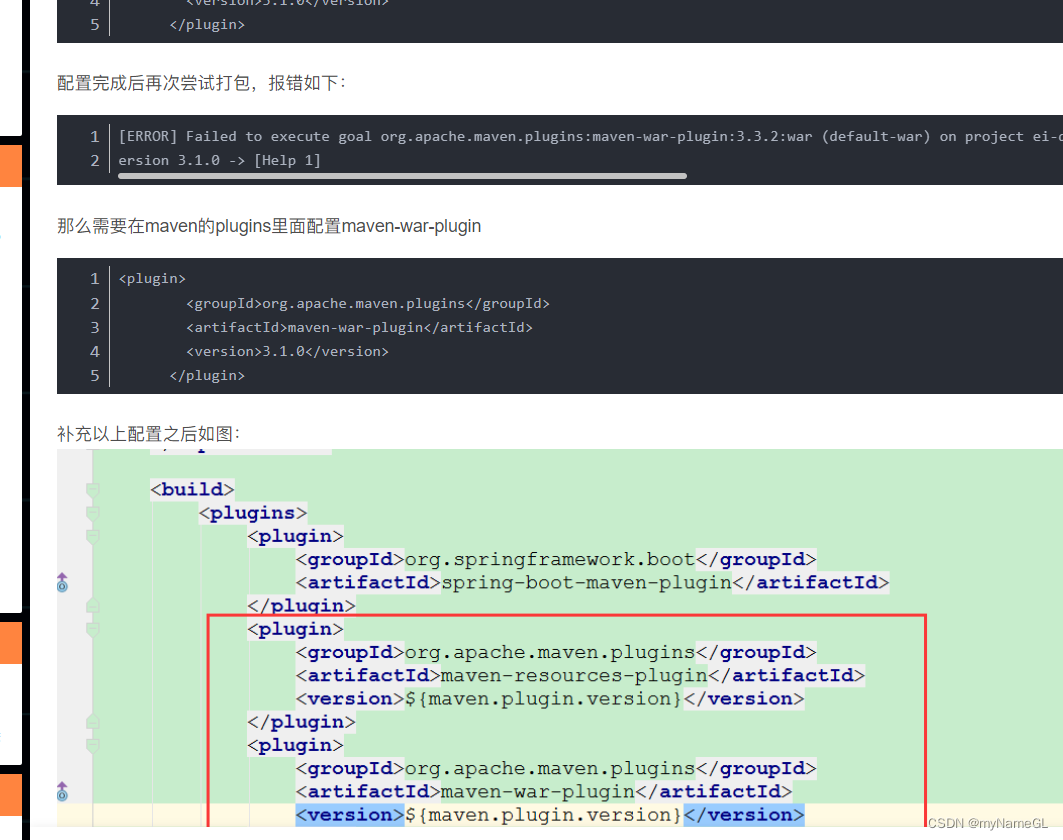Viewport: 1063px width, 840px height.
Task: Collapse the <build> fold marker in gutter
Action: pos(93,489)
